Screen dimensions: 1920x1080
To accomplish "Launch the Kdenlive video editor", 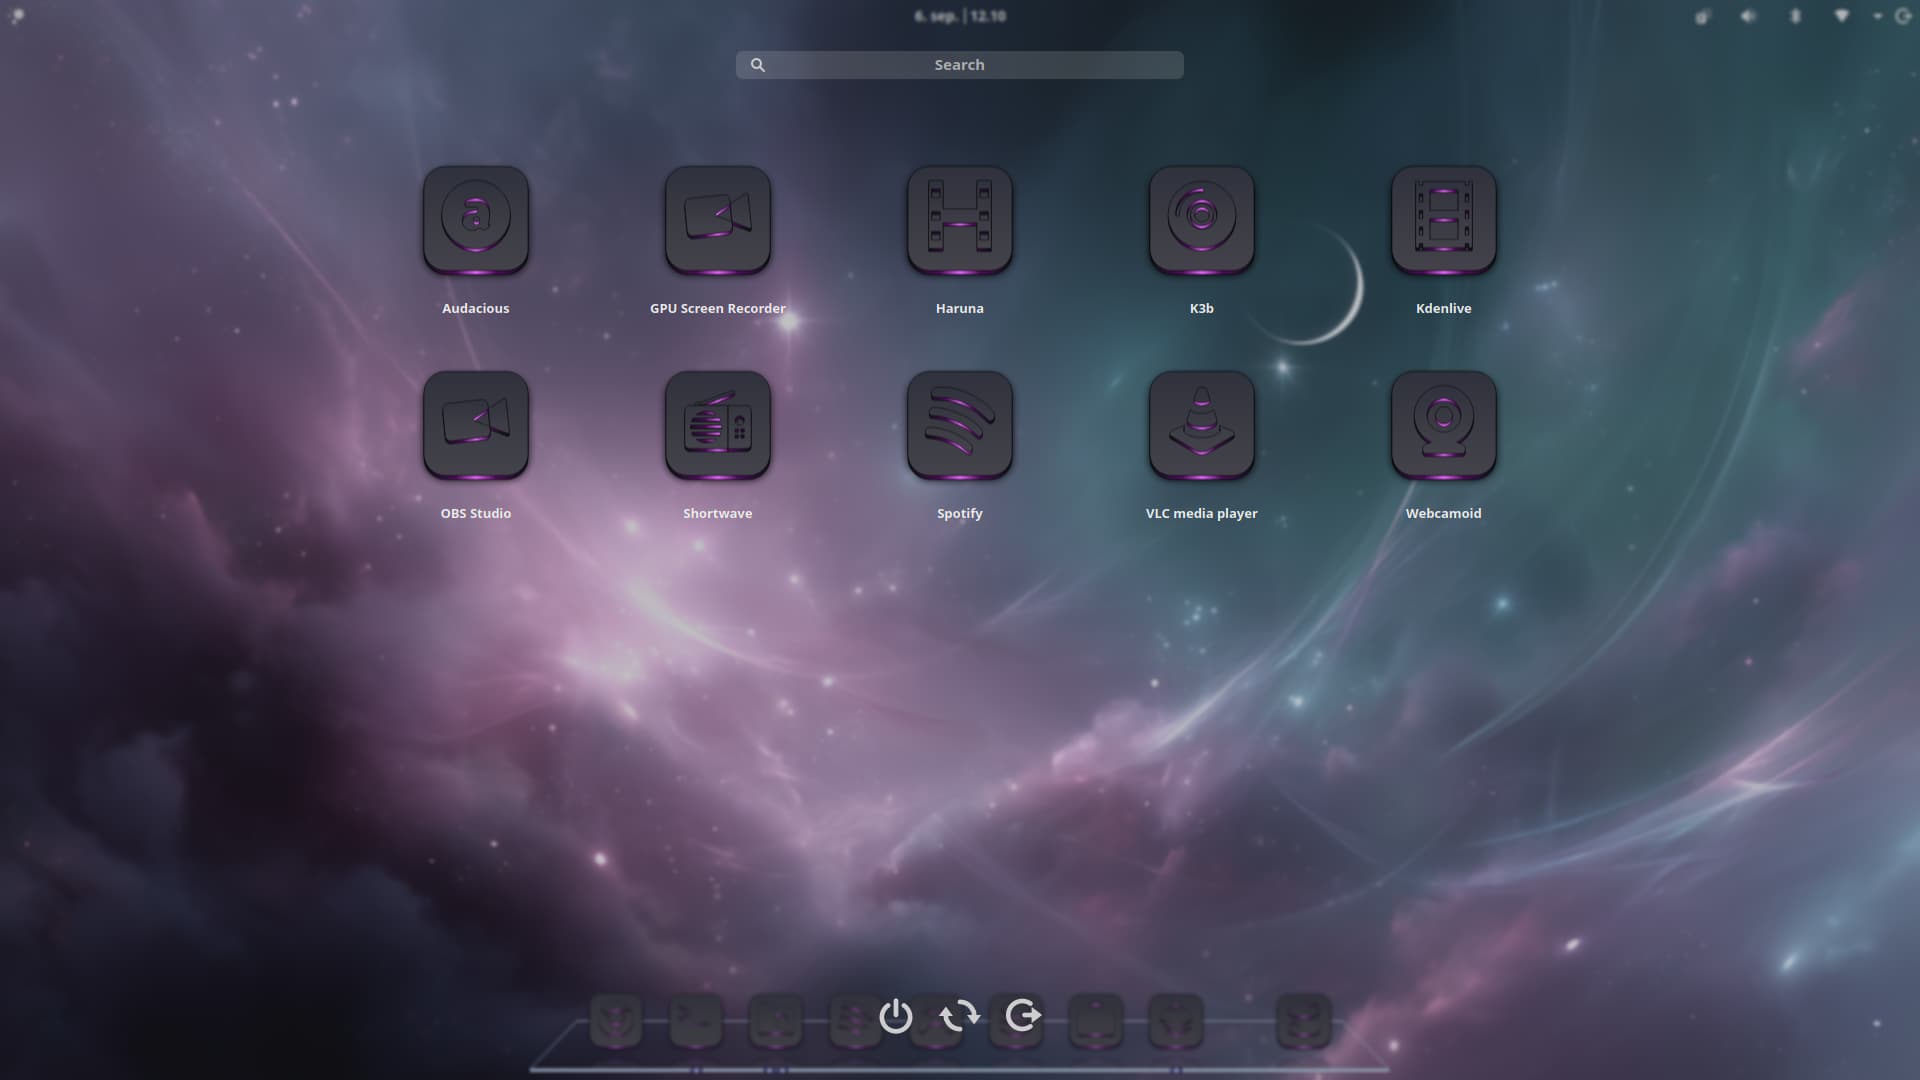I will [1444, 220].
